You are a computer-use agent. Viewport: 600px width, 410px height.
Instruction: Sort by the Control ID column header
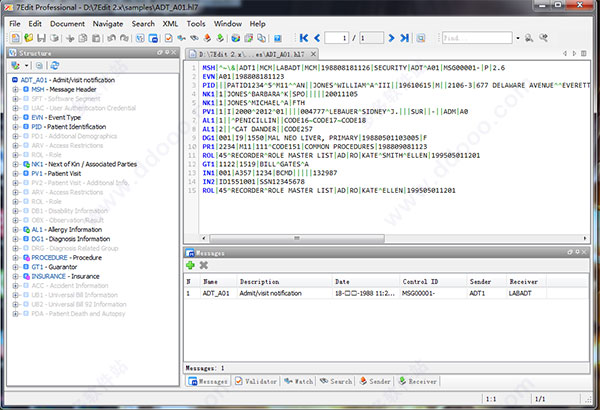click(x=433, y=281)
